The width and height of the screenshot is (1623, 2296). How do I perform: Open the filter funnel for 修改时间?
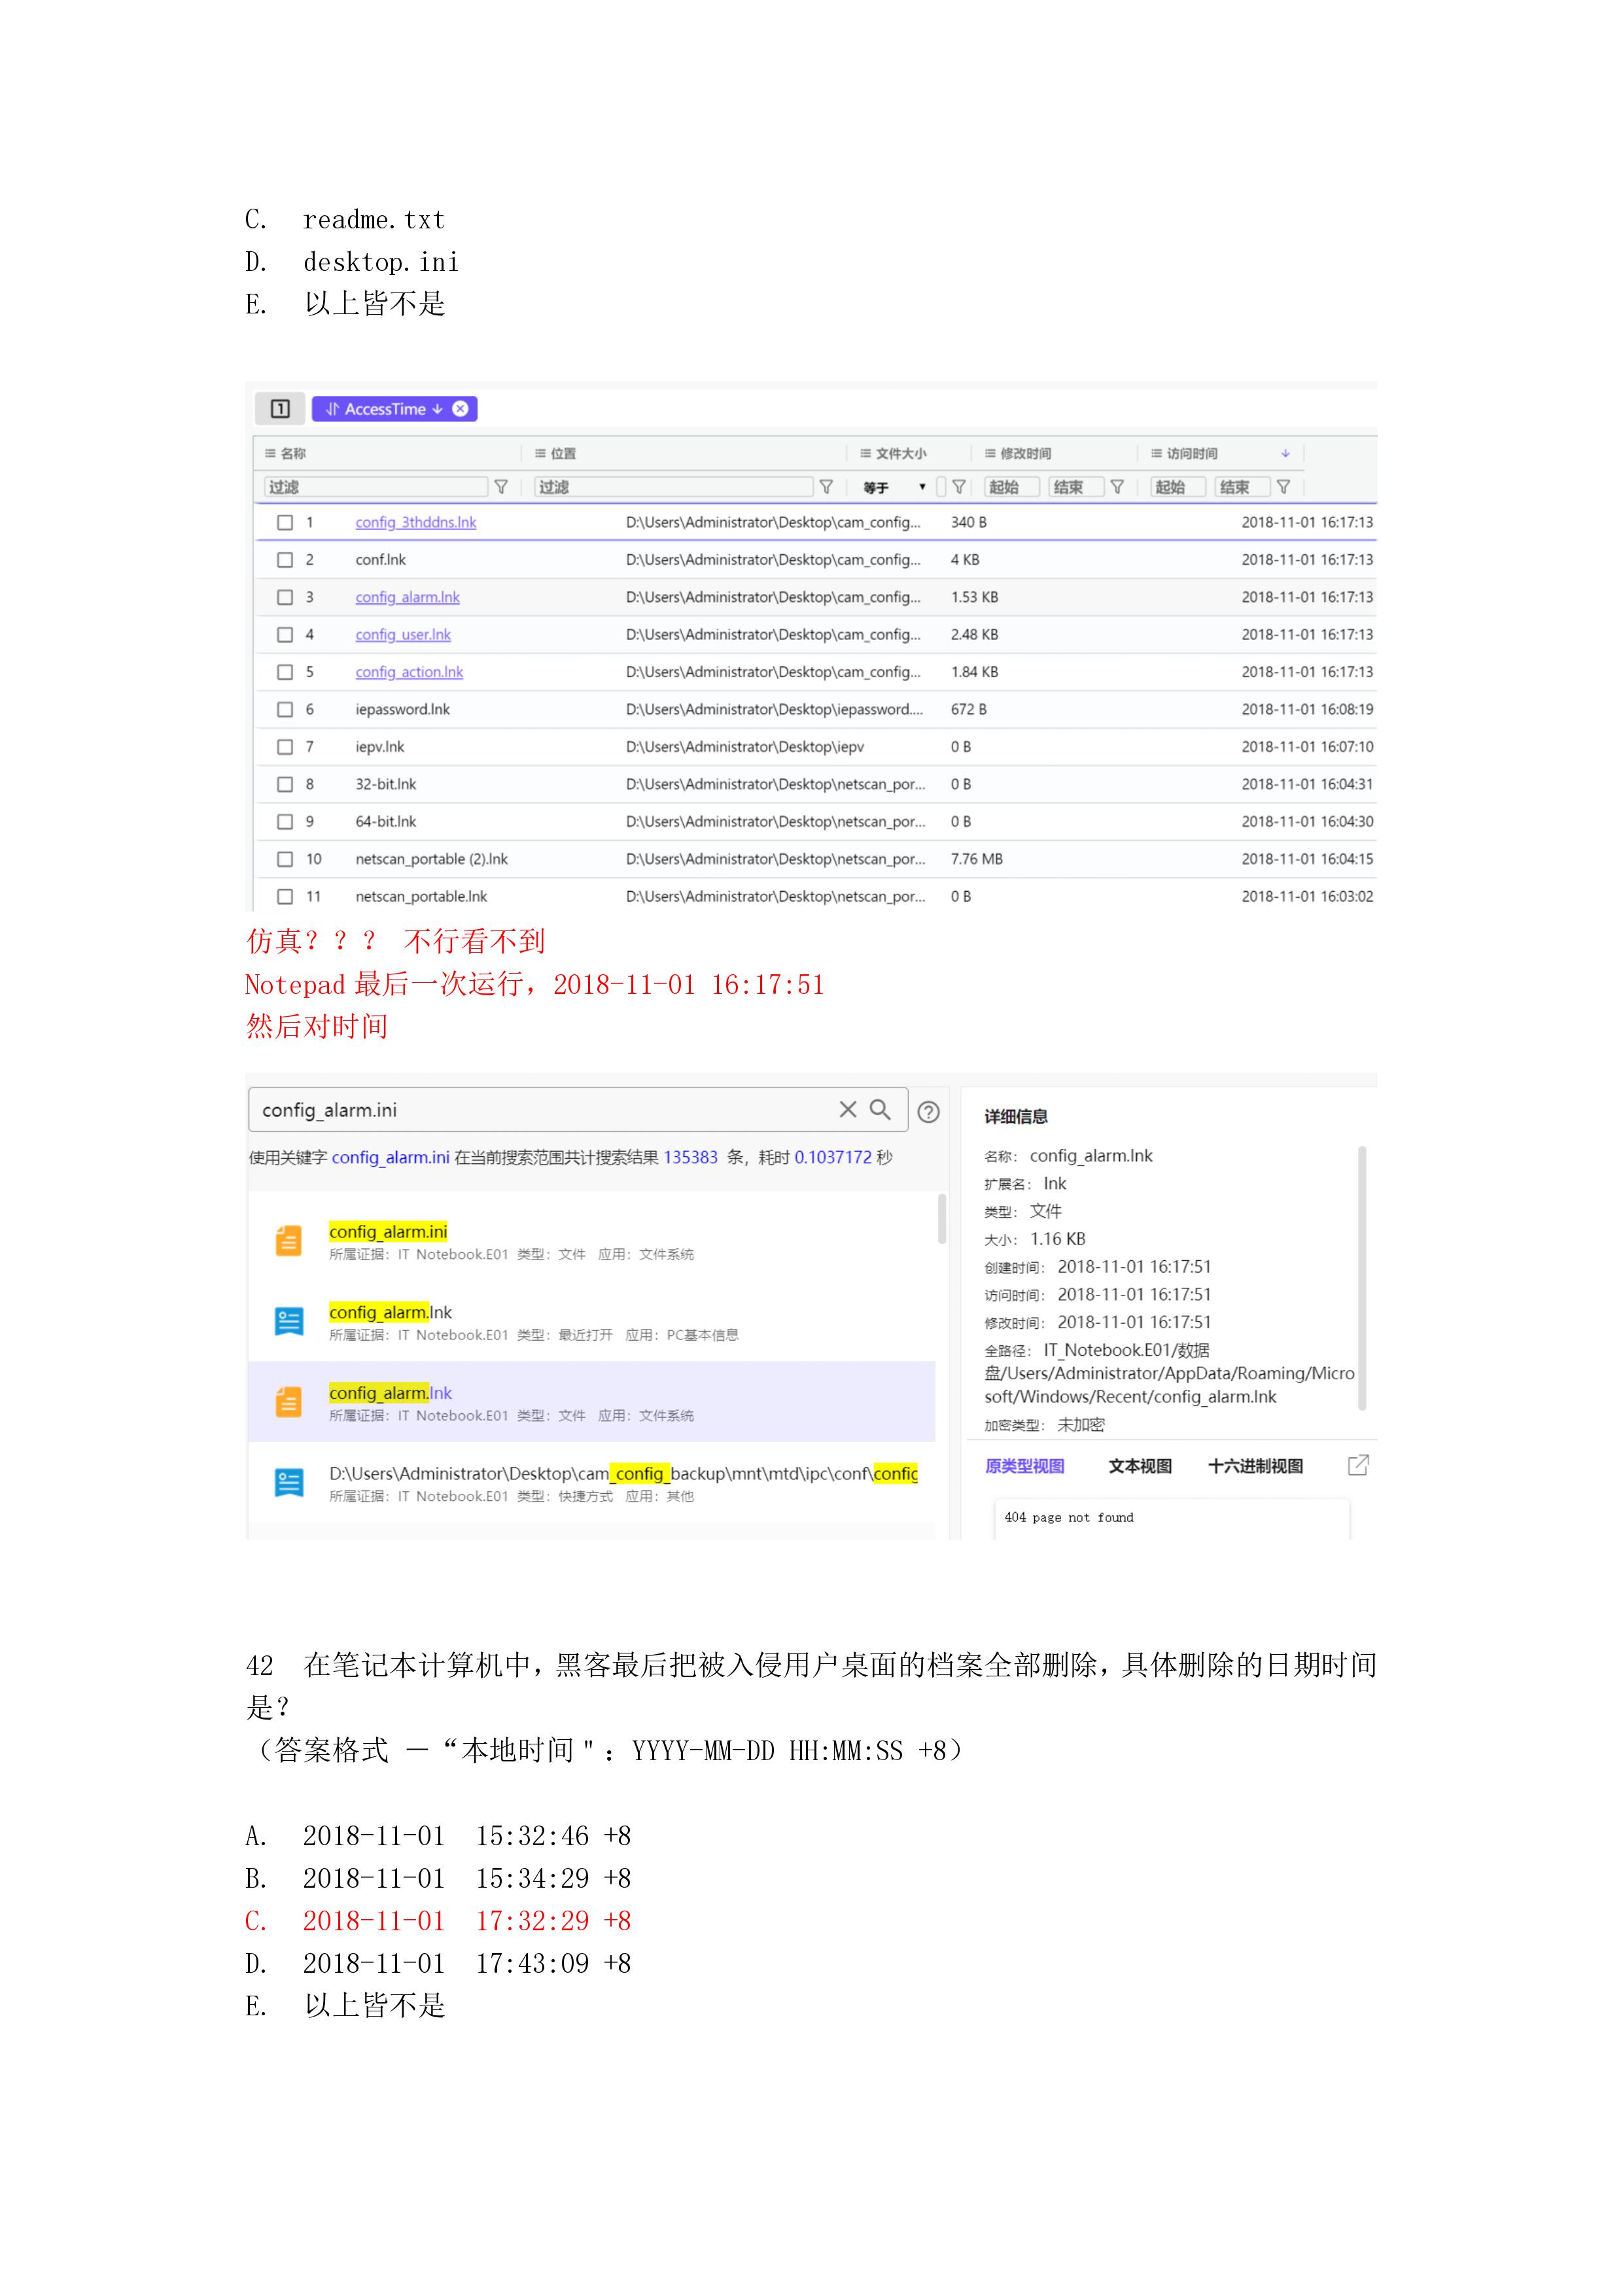click(1117, 487)
